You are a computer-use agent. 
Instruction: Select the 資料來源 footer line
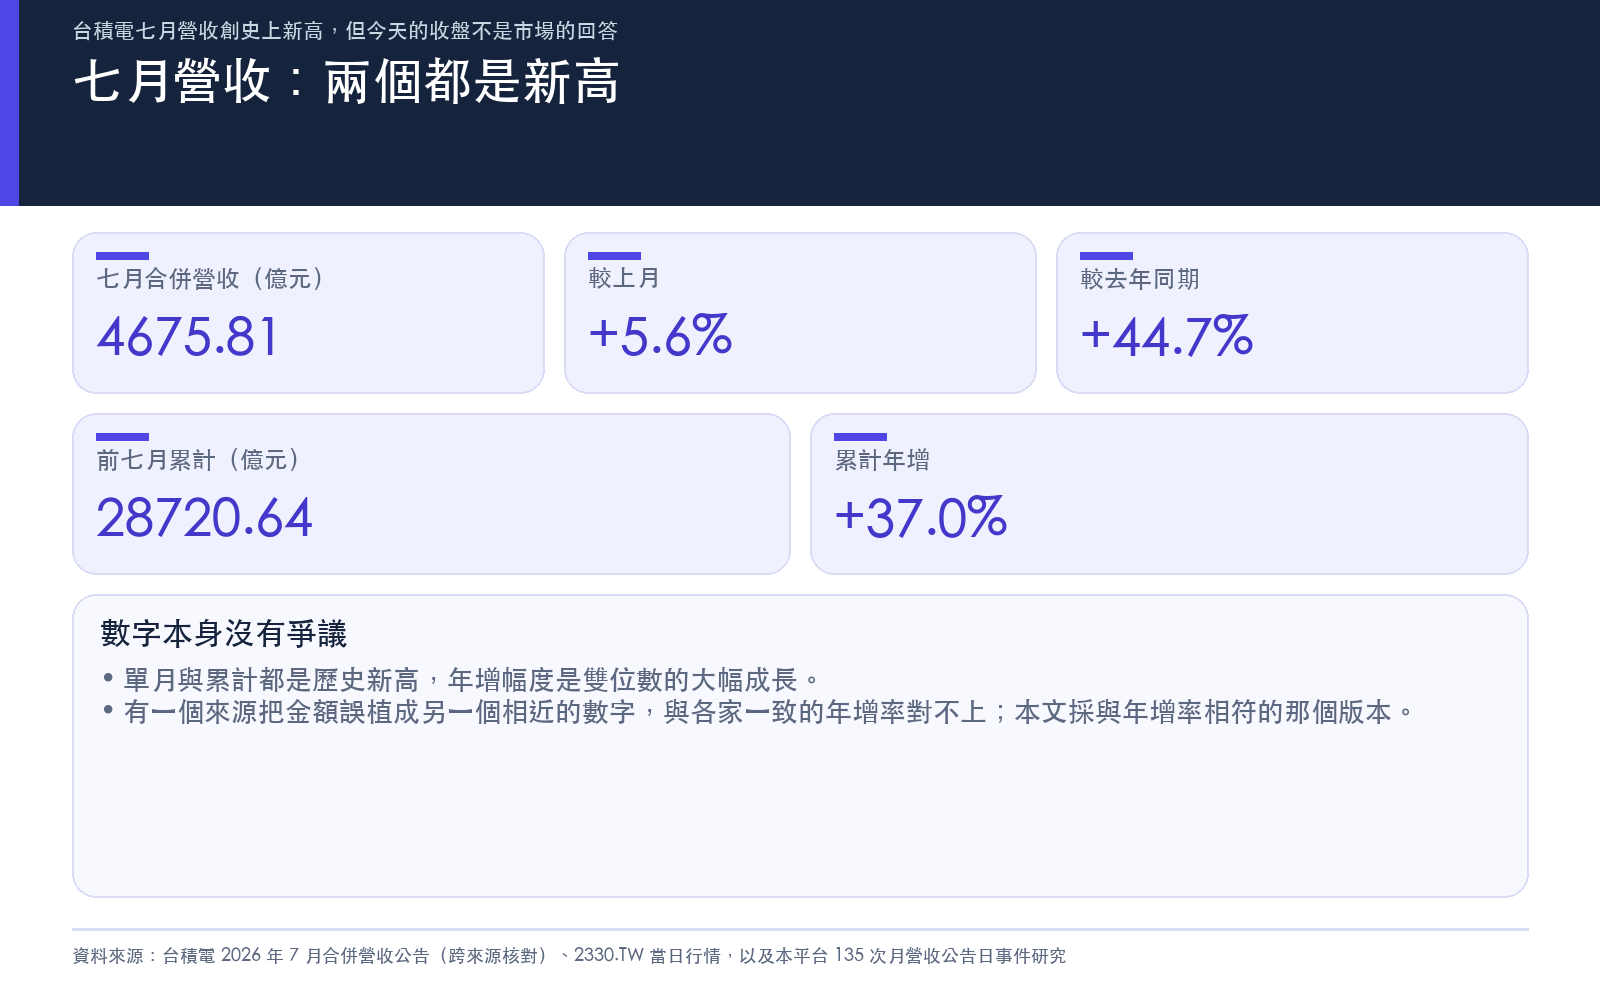pos(569,956)
